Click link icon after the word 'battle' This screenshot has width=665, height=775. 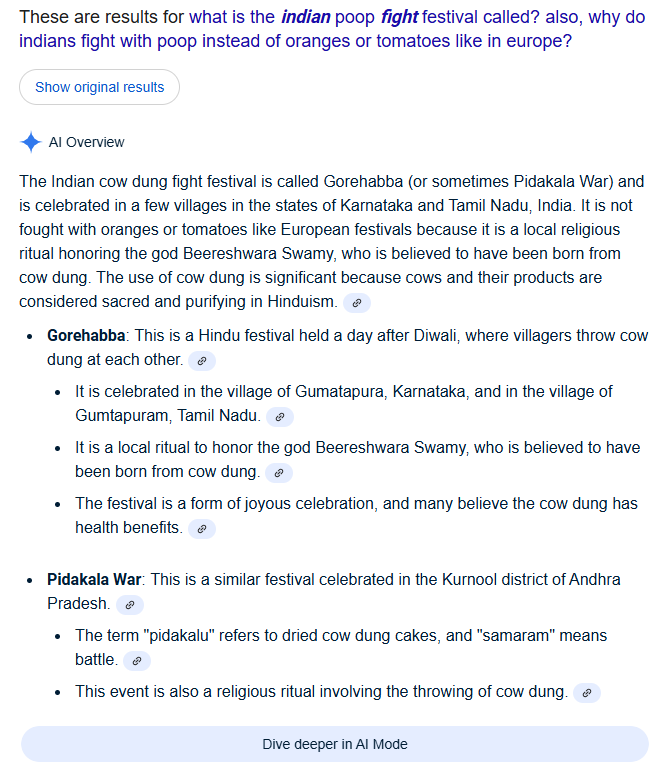click(x=137, y=660)
